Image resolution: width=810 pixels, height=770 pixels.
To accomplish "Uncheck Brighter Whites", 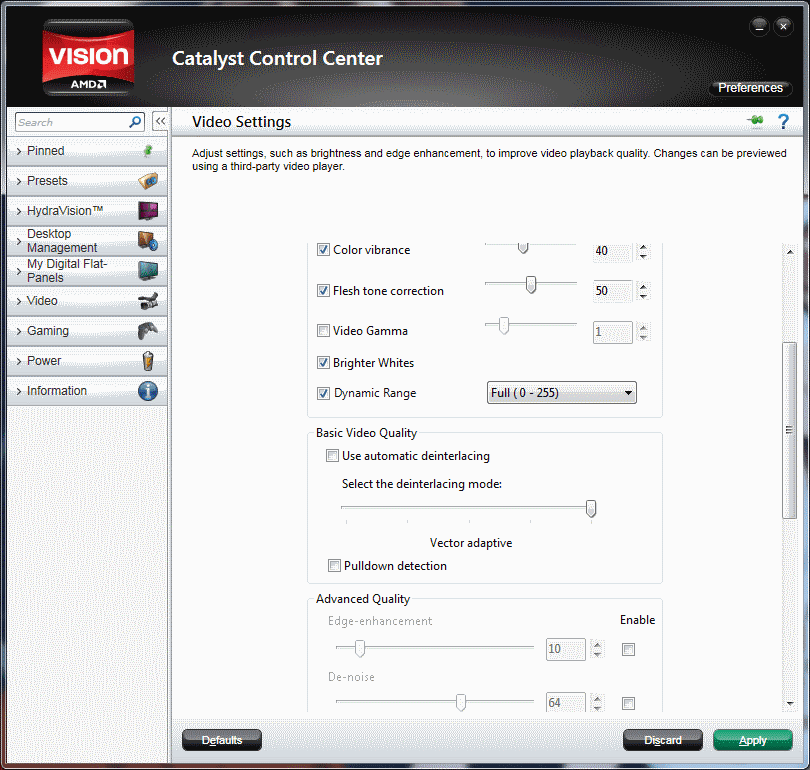I will pos(323,363).
